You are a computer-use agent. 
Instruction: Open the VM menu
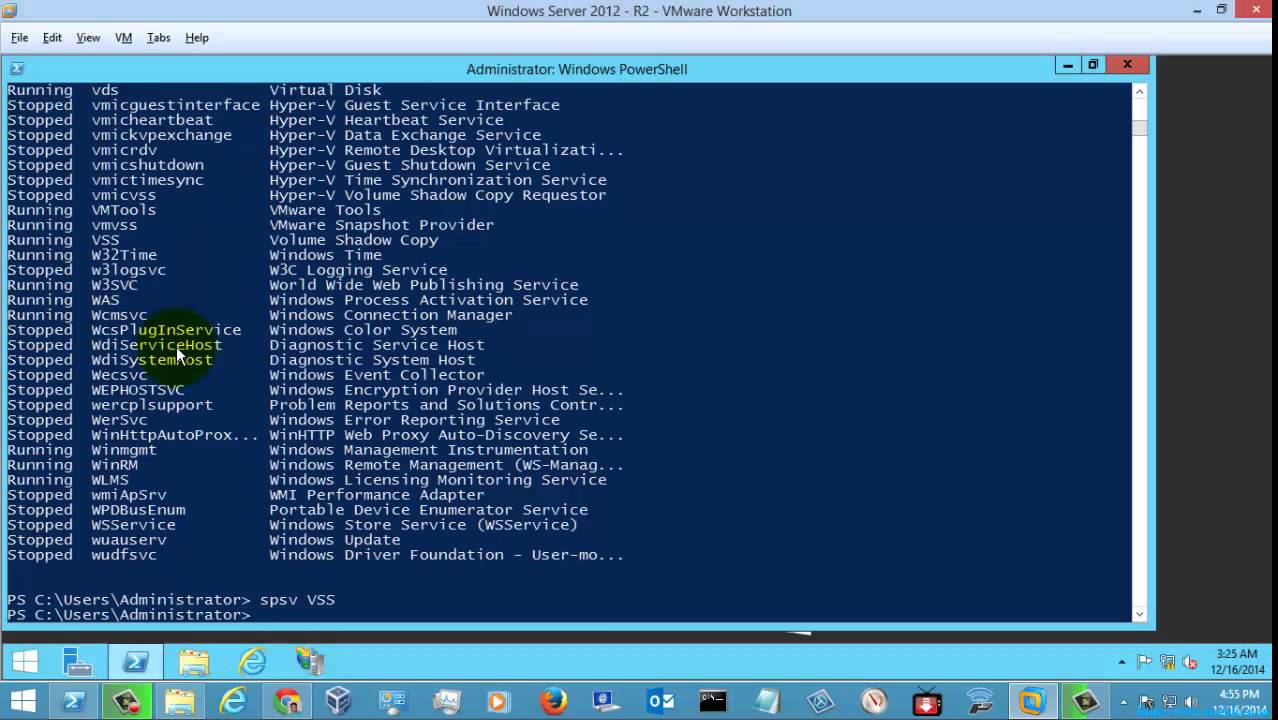tap(123, 37)
